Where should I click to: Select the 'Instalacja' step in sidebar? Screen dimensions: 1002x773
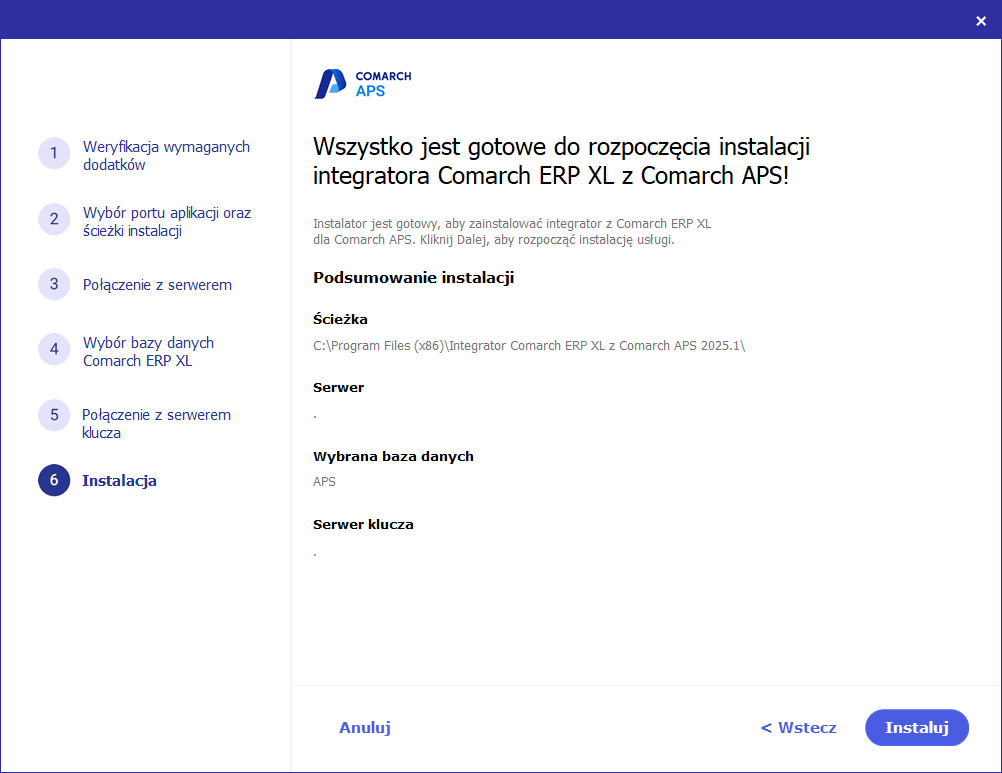pyautogui.click(x=119, y=480)
